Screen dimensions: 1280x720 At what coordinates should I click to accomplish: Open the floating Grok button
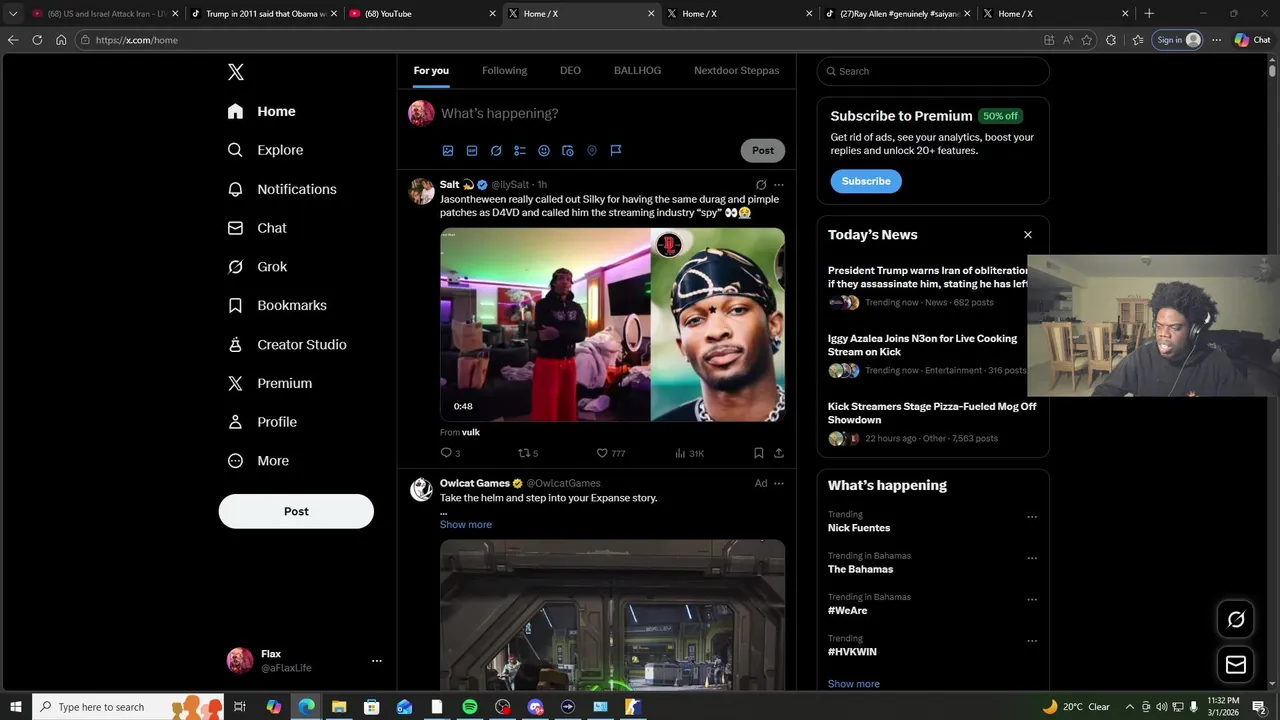(x=1236, y=619)
